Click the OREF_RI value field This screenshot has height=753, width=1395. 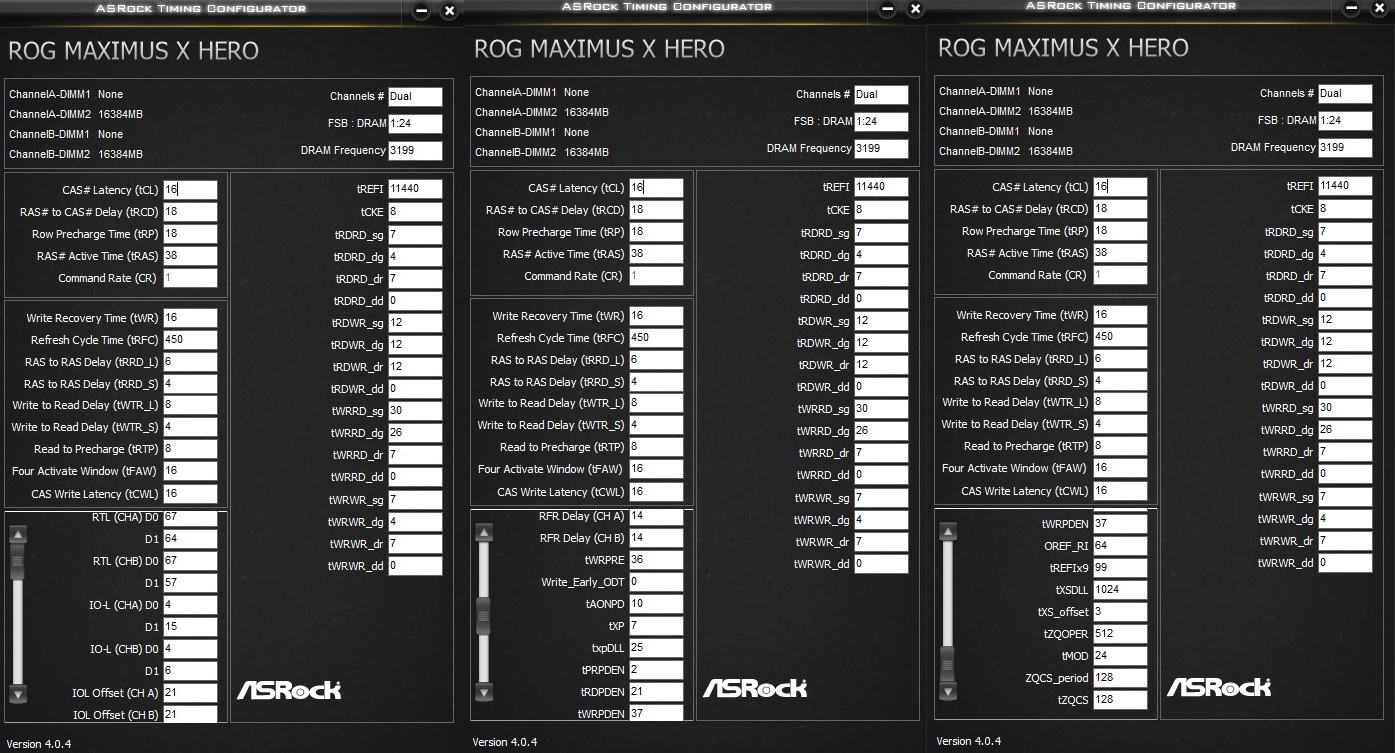coord(1120,546)
